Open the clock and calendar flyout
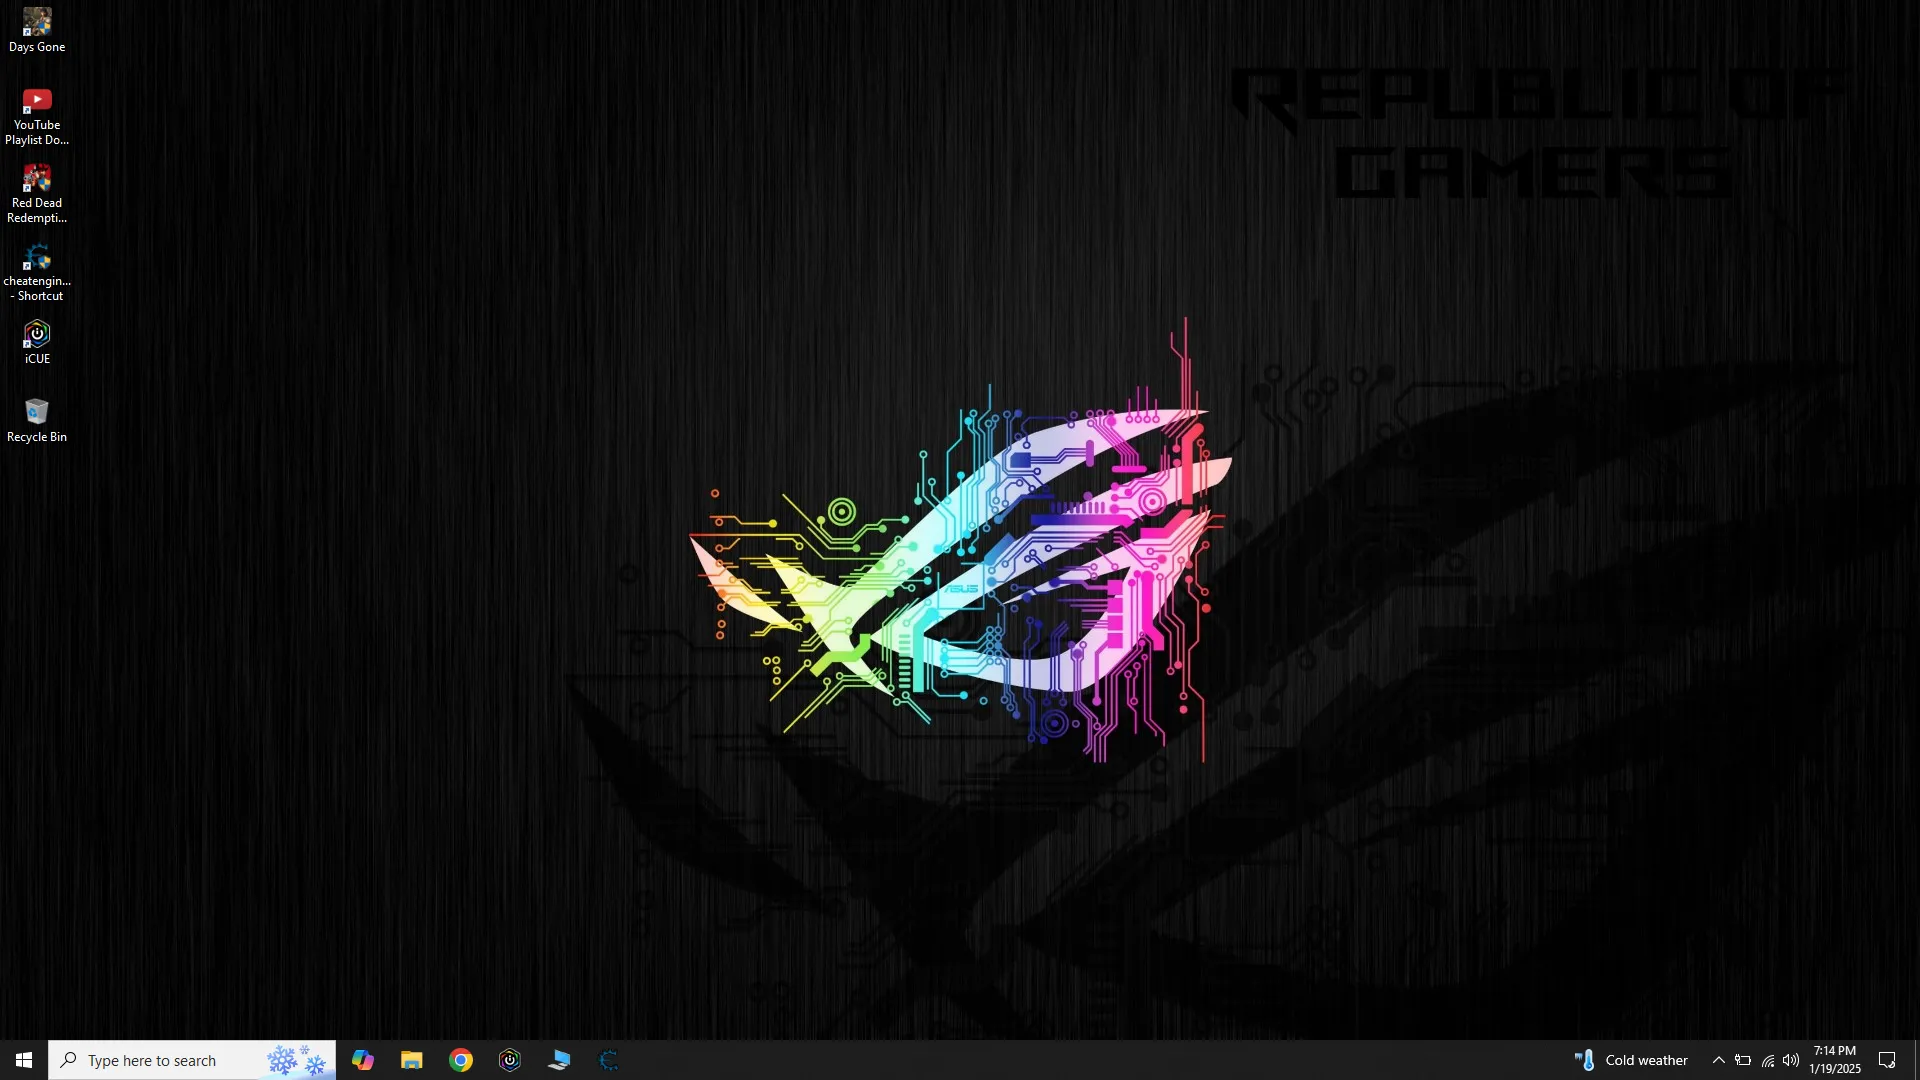The image size is (1920, 1080). click(x=1835, y=1060)
